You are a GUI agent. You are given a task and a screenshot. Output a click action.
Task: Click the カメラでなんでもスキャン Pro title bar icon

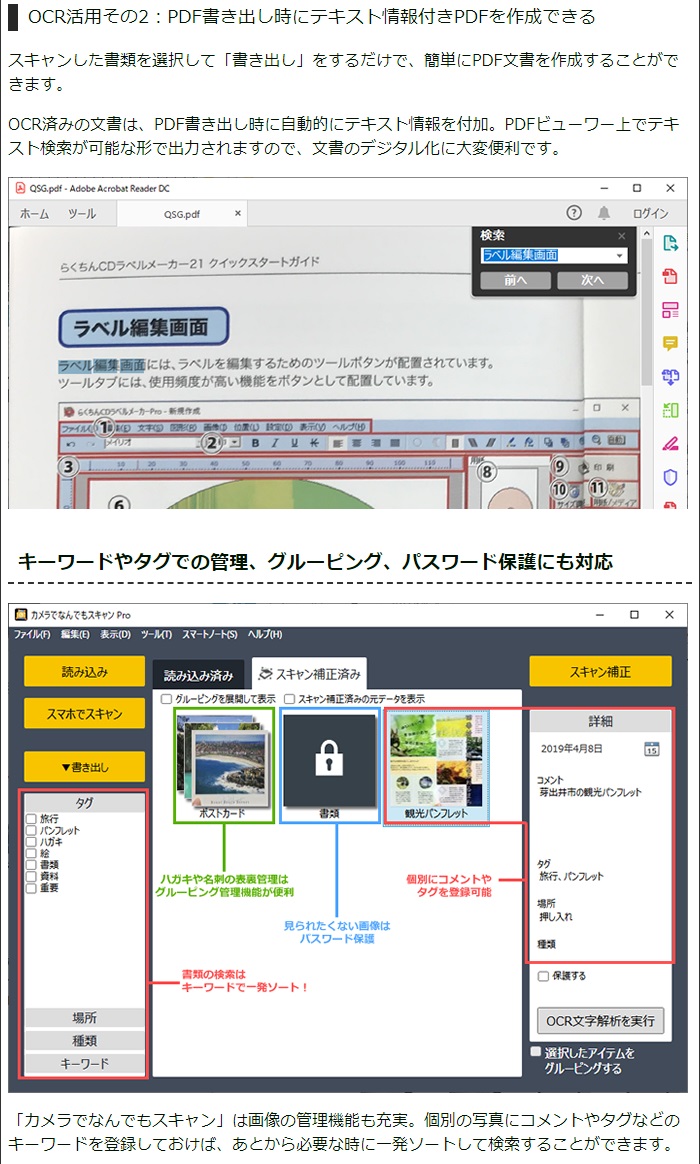21,615
